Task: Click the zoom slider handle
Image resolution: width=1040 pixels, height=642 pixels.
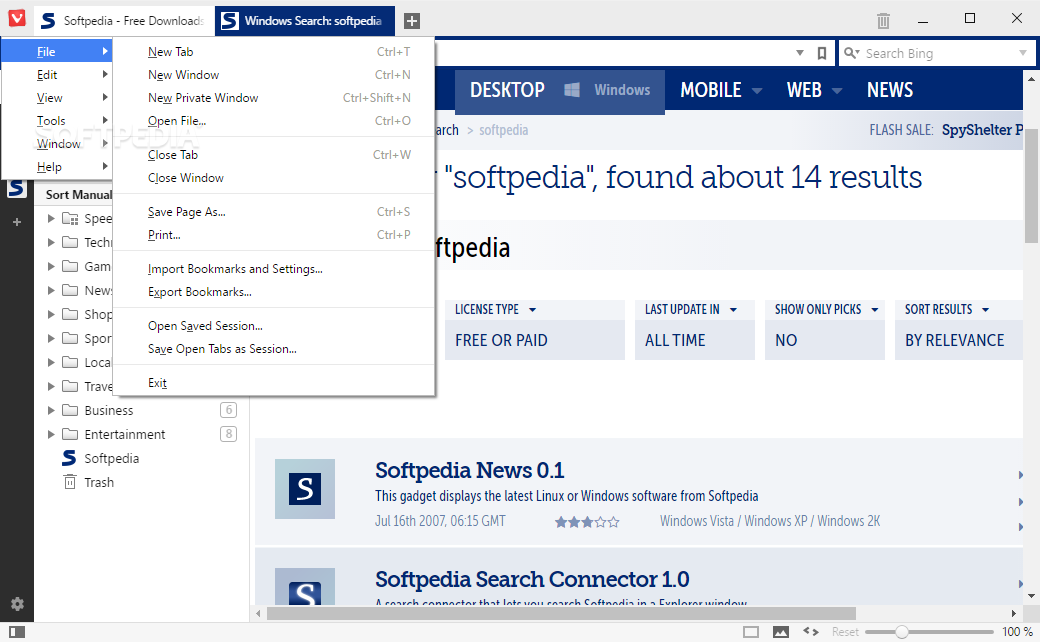Action: pyautogui.click(x=901, y=632)
